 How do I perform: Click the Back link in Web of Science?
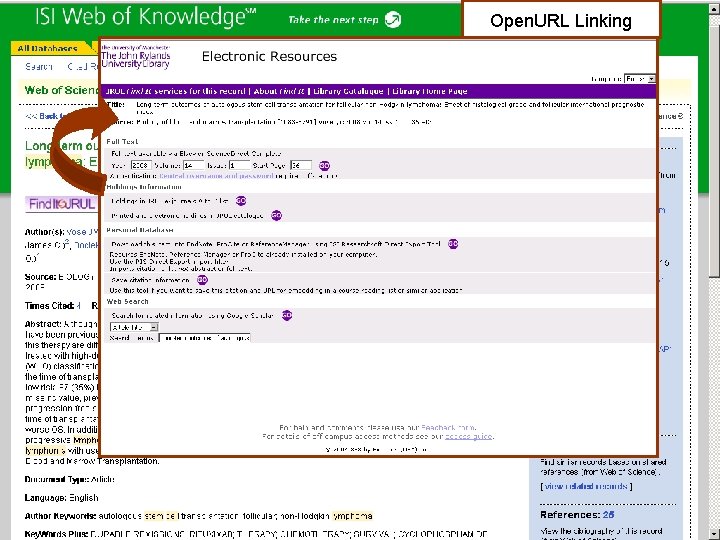tap(48, 116)
